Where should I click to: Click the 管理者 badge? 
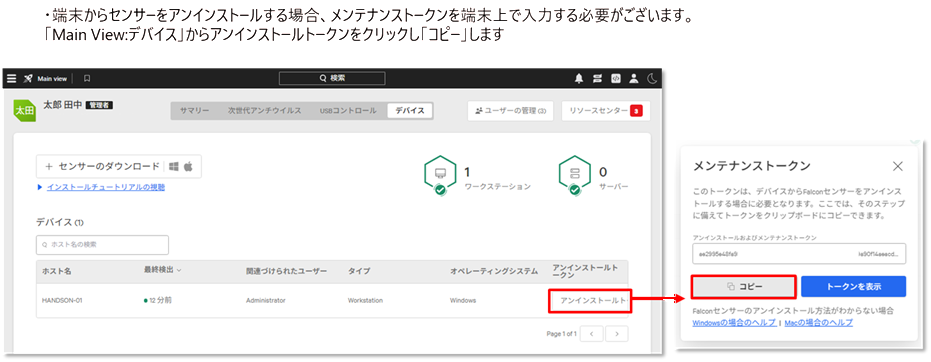(99, 105)
